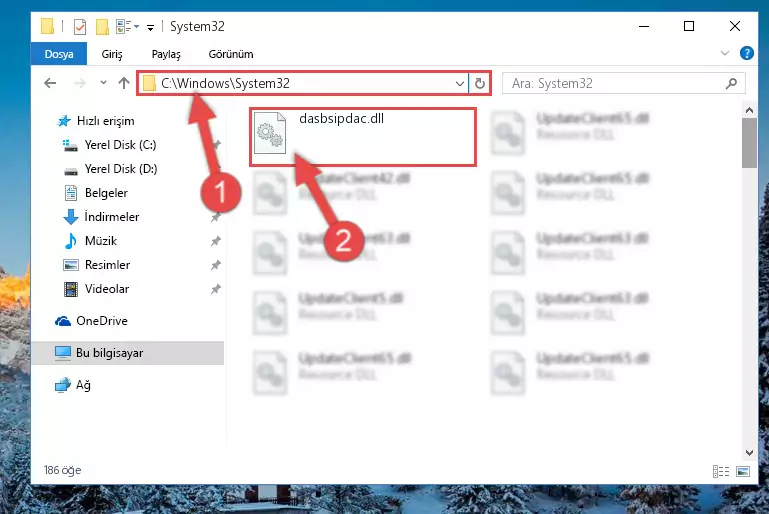Image resolution: width=769 pixels, height=514 pixels.
Task: Switch to the Görünüm tab
Action: click(x=231, y=54)
